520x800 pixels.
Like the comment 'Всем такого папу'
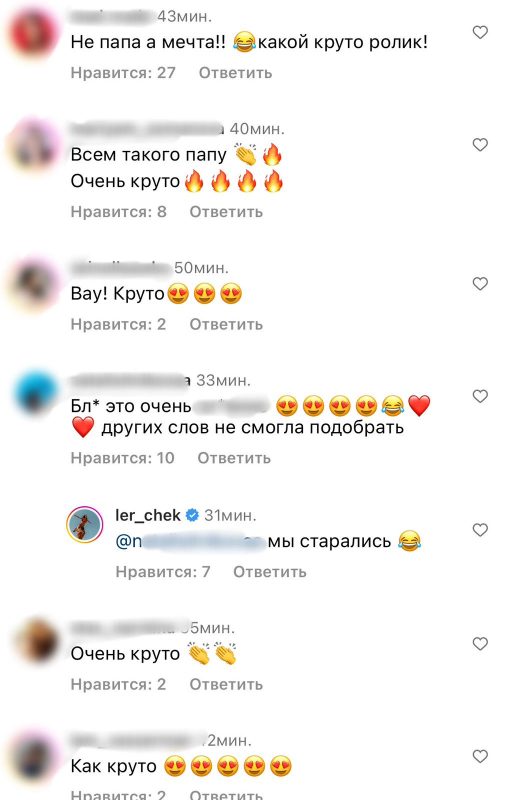coord(480,145)
